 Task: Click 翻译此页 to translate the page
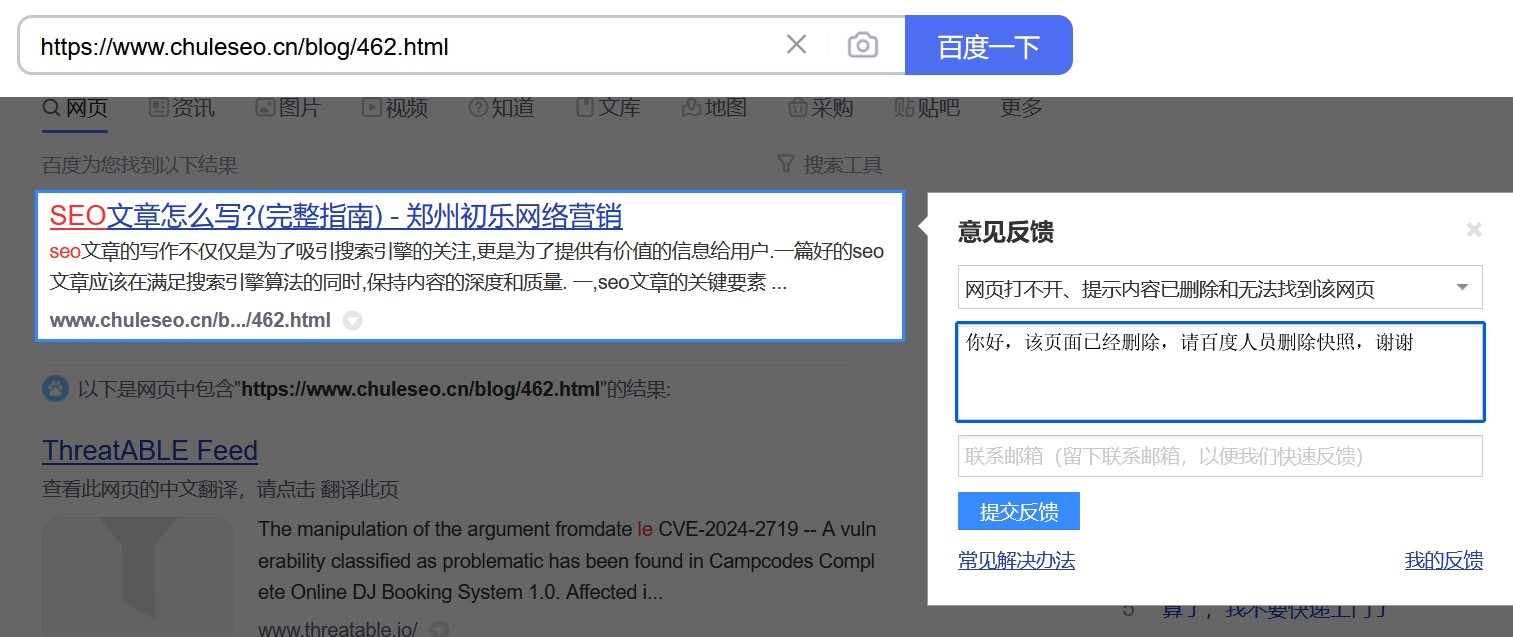coord(359,490)
